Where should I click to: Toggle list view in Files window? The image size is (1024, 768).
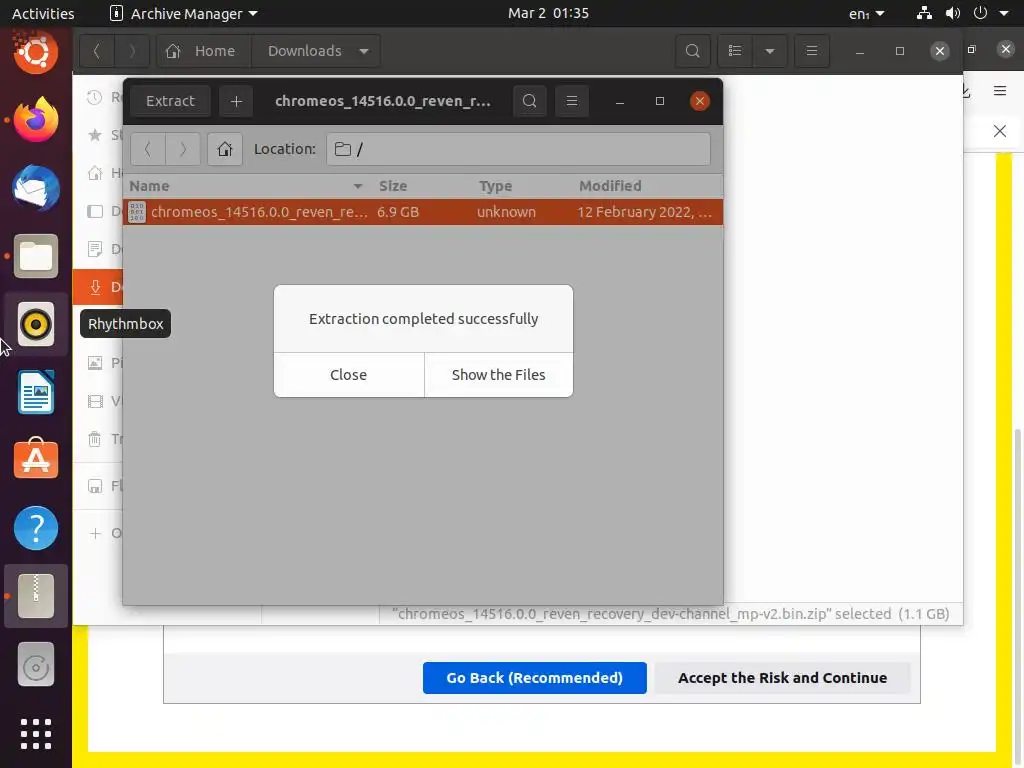click(x=735, y=51)
